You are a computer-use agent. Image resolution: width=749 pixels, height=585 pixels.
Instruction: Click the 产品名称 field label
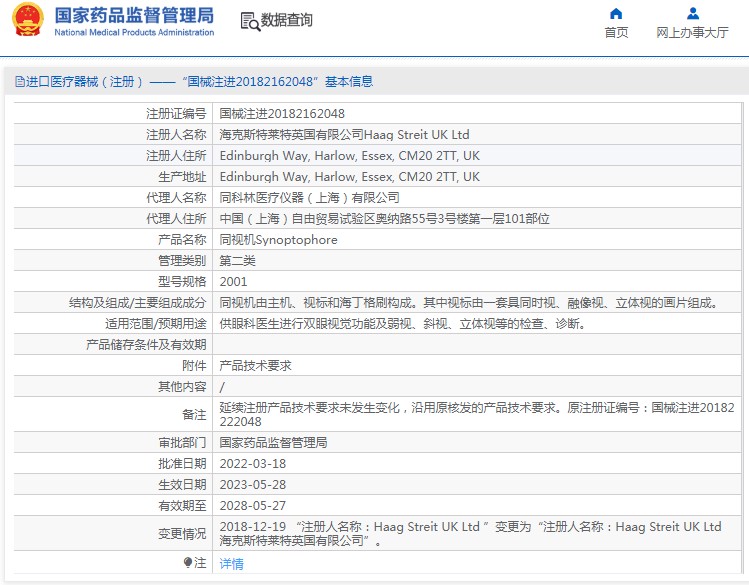pyautogui.click(x=182, y=240)
